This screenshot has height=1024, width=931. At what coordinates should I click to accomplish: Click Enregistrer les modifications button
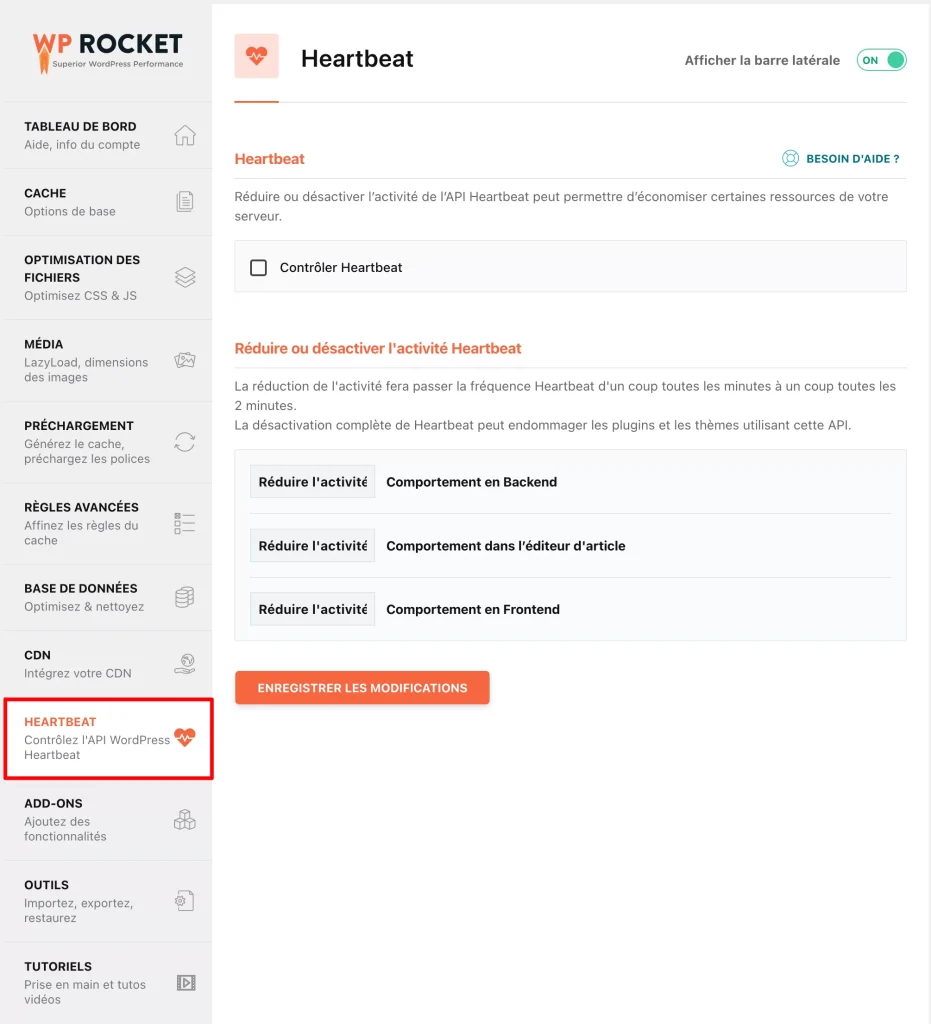362,688
